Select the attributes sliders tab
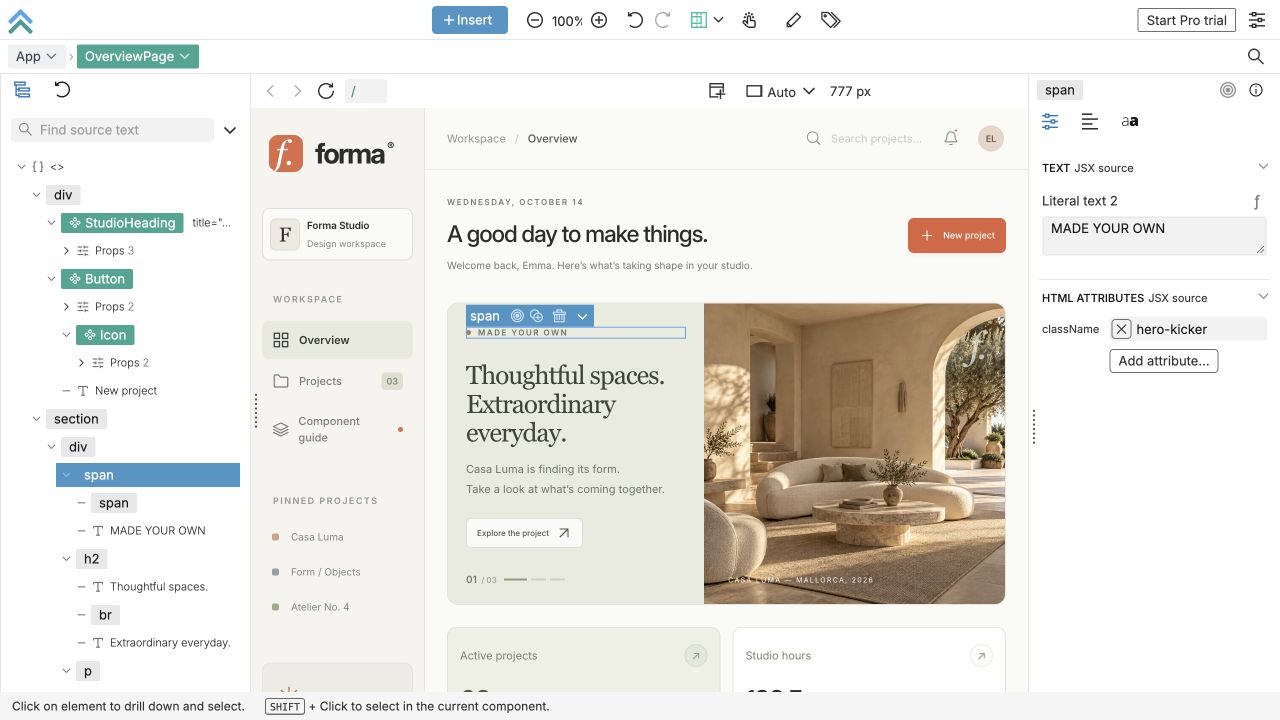The image size is (1280, 720). [1050, 121]
